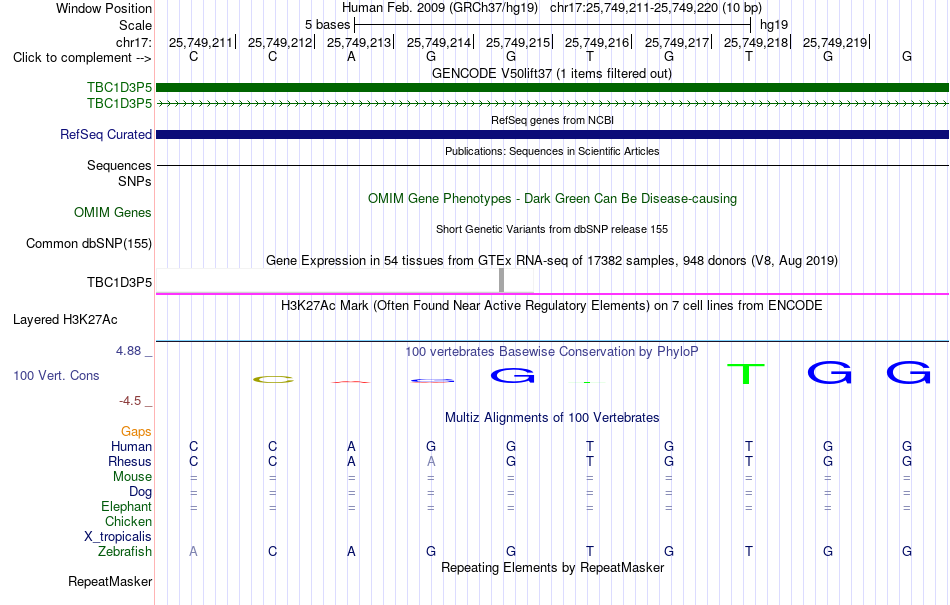Click the Sequences label in Publications track

click(x=119, y=165)
